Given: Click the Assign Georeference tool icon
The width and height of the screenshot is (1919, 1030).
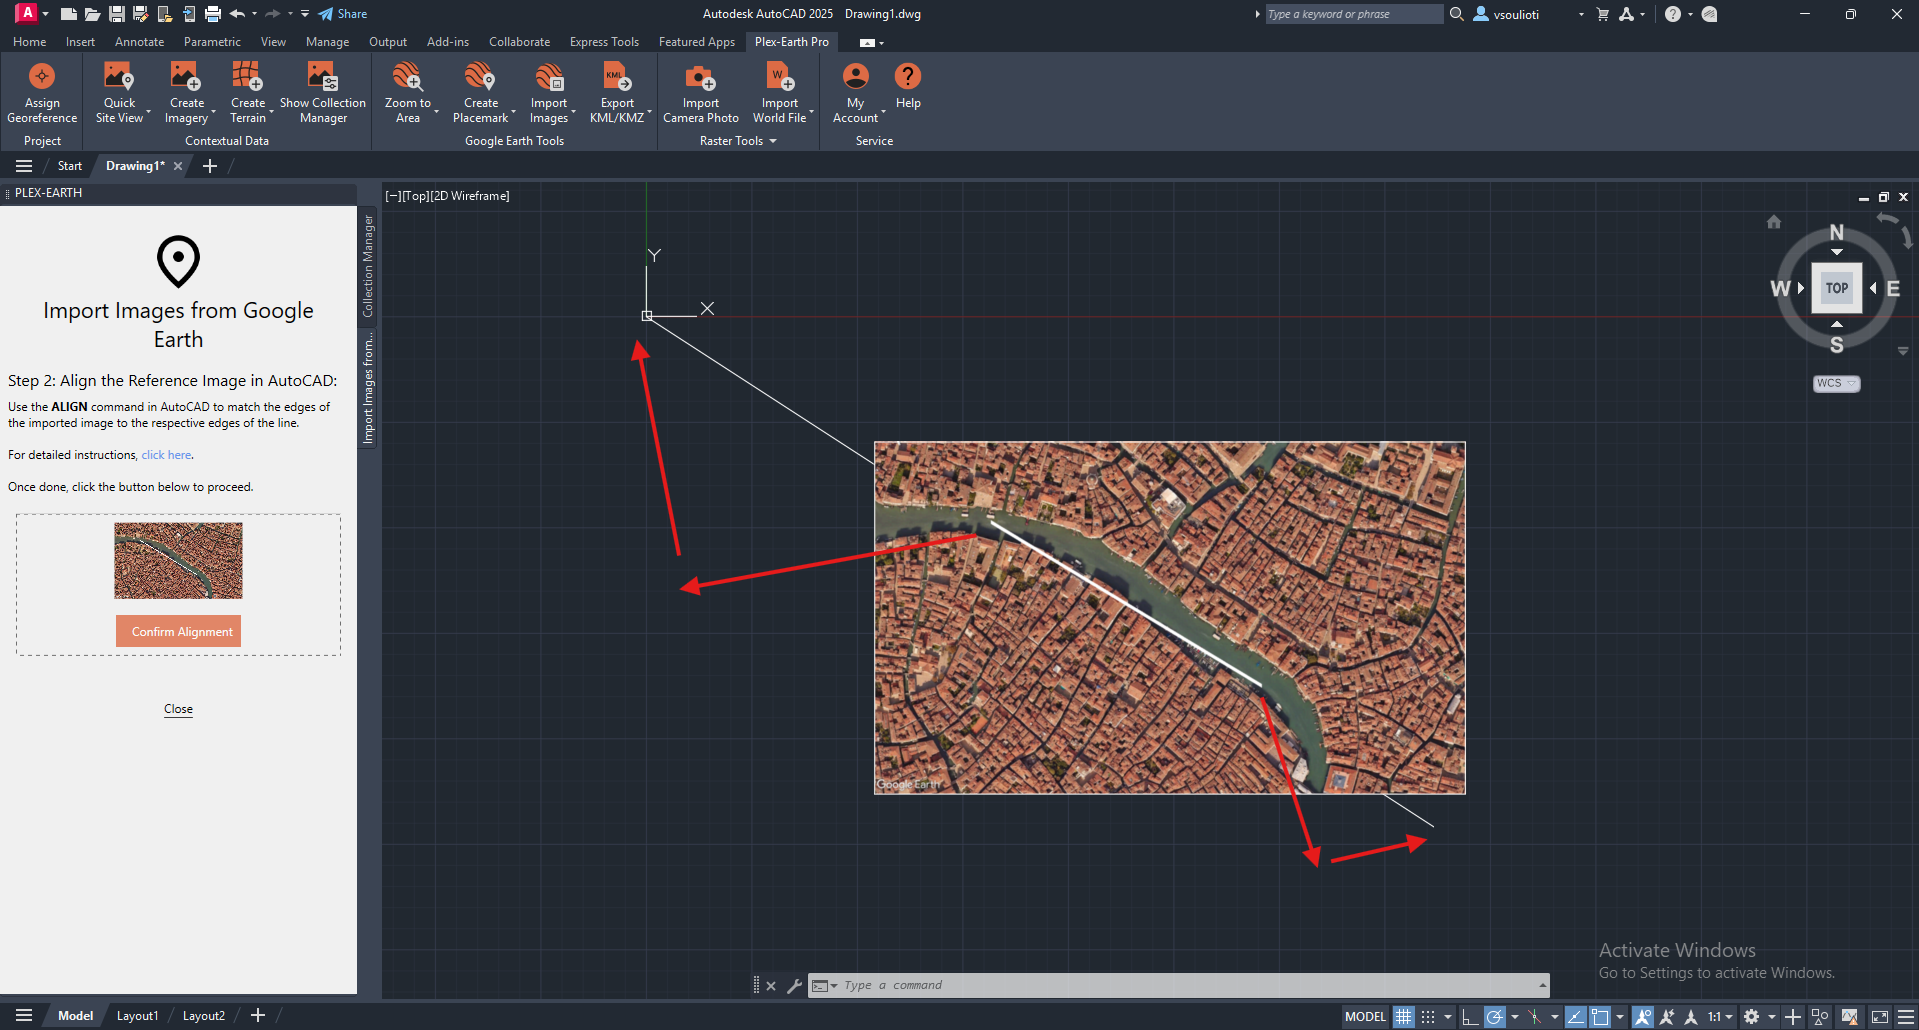Looking at the screenshot, I should 42,77.
